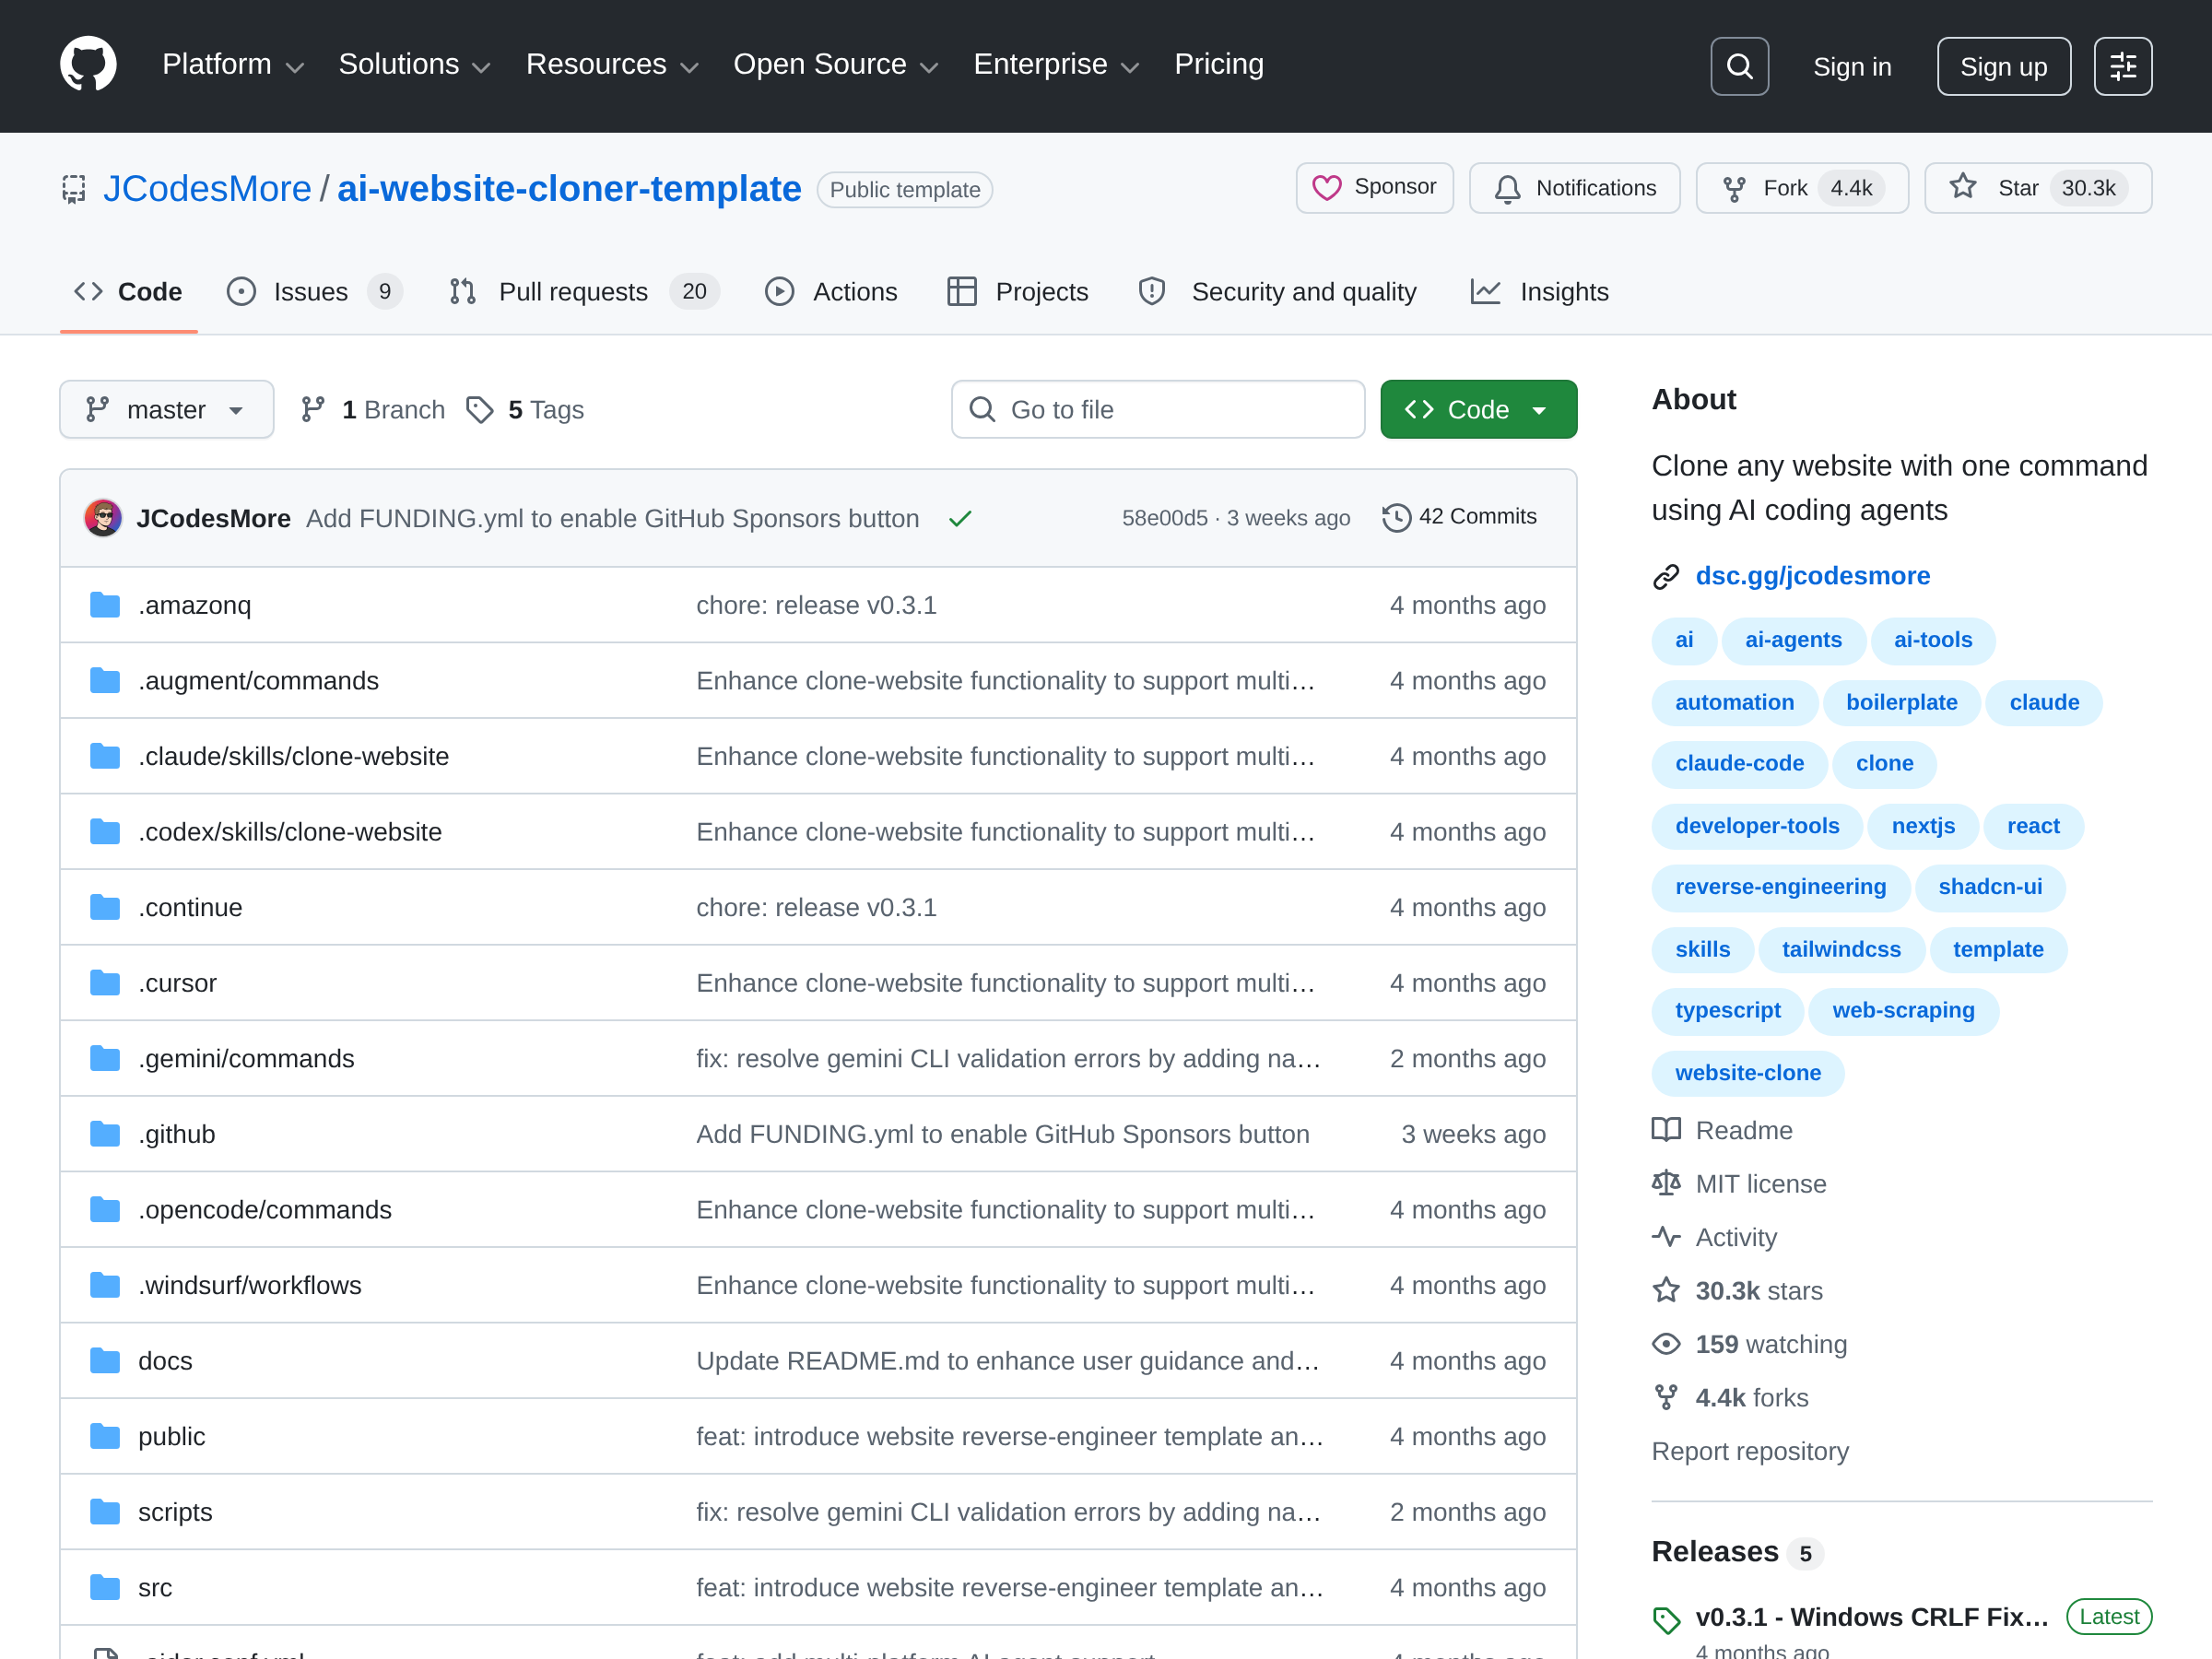View the 5 Tags list
The height and width of the screenshot is (1659, 2212).
click(x=526, y=409)
